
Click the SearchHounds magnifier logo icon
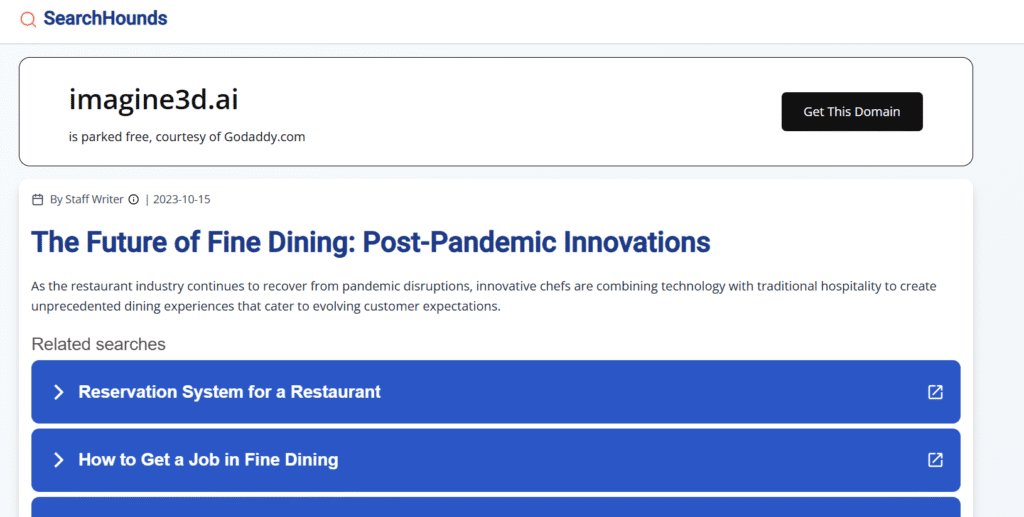coord(28,20)
